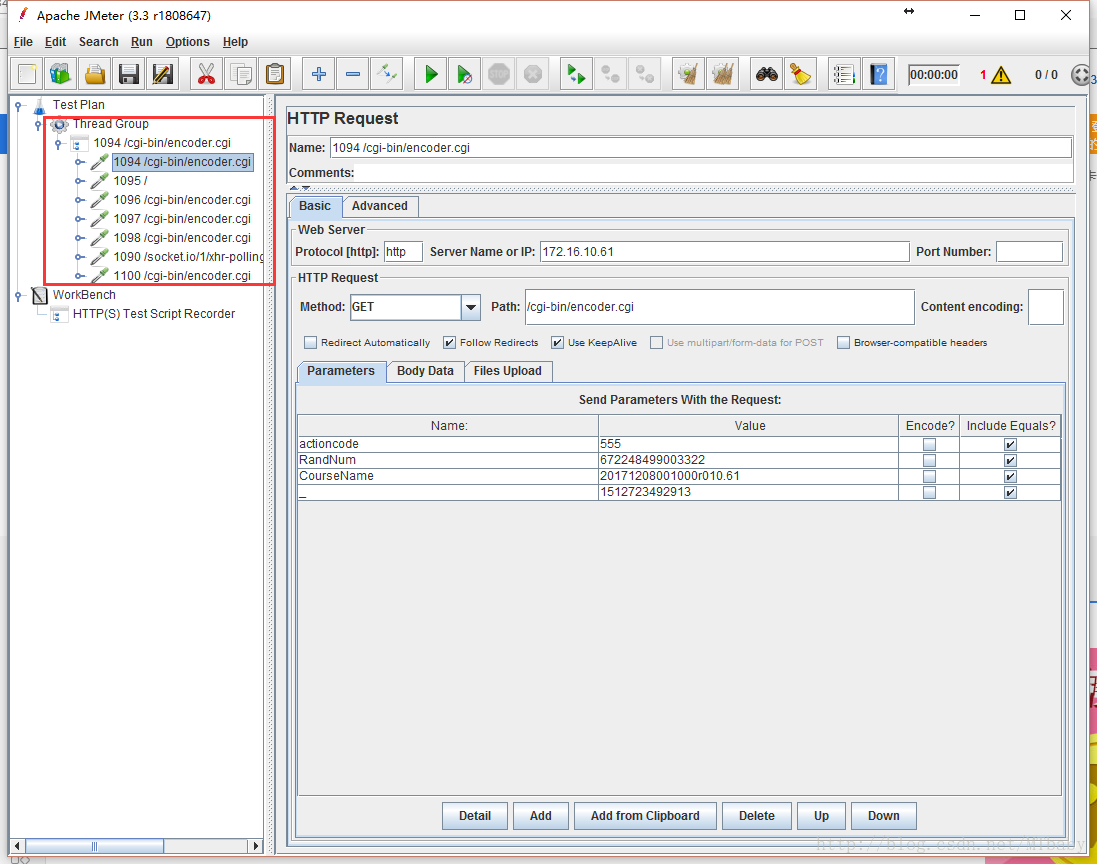Click the Save As pencil icon
The image size is (1097, 864).
point(163,74)
